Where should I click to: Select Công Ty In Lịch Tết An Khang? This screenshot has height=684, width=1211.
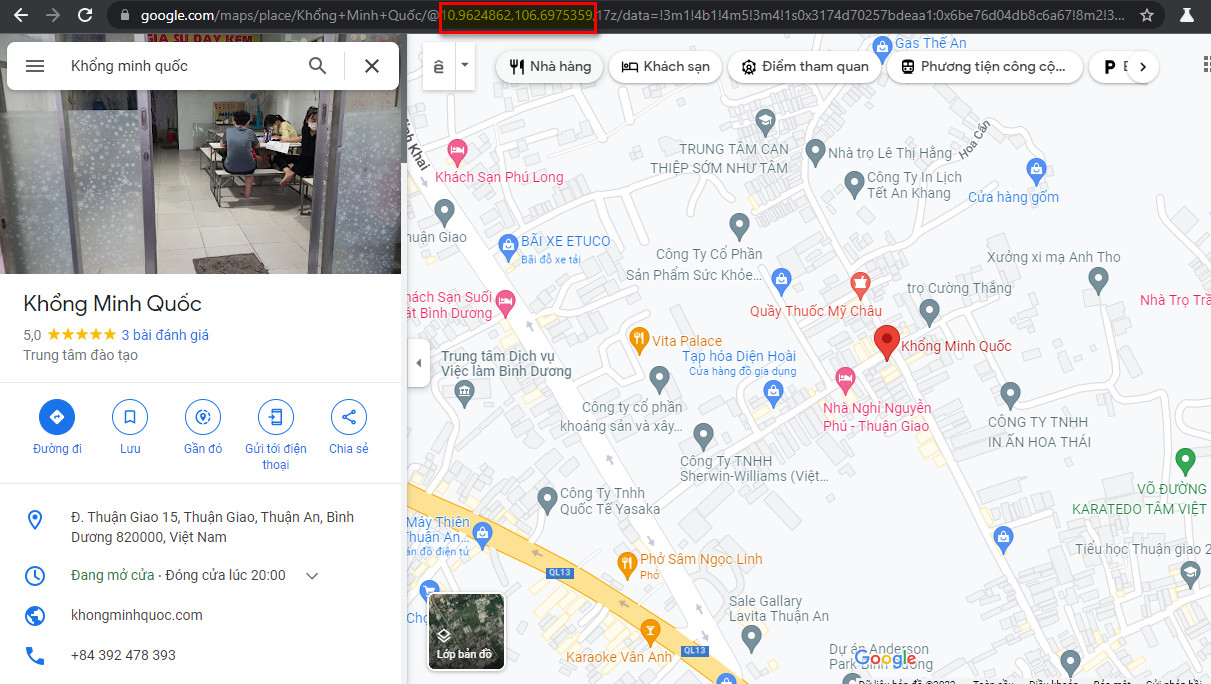854,184
